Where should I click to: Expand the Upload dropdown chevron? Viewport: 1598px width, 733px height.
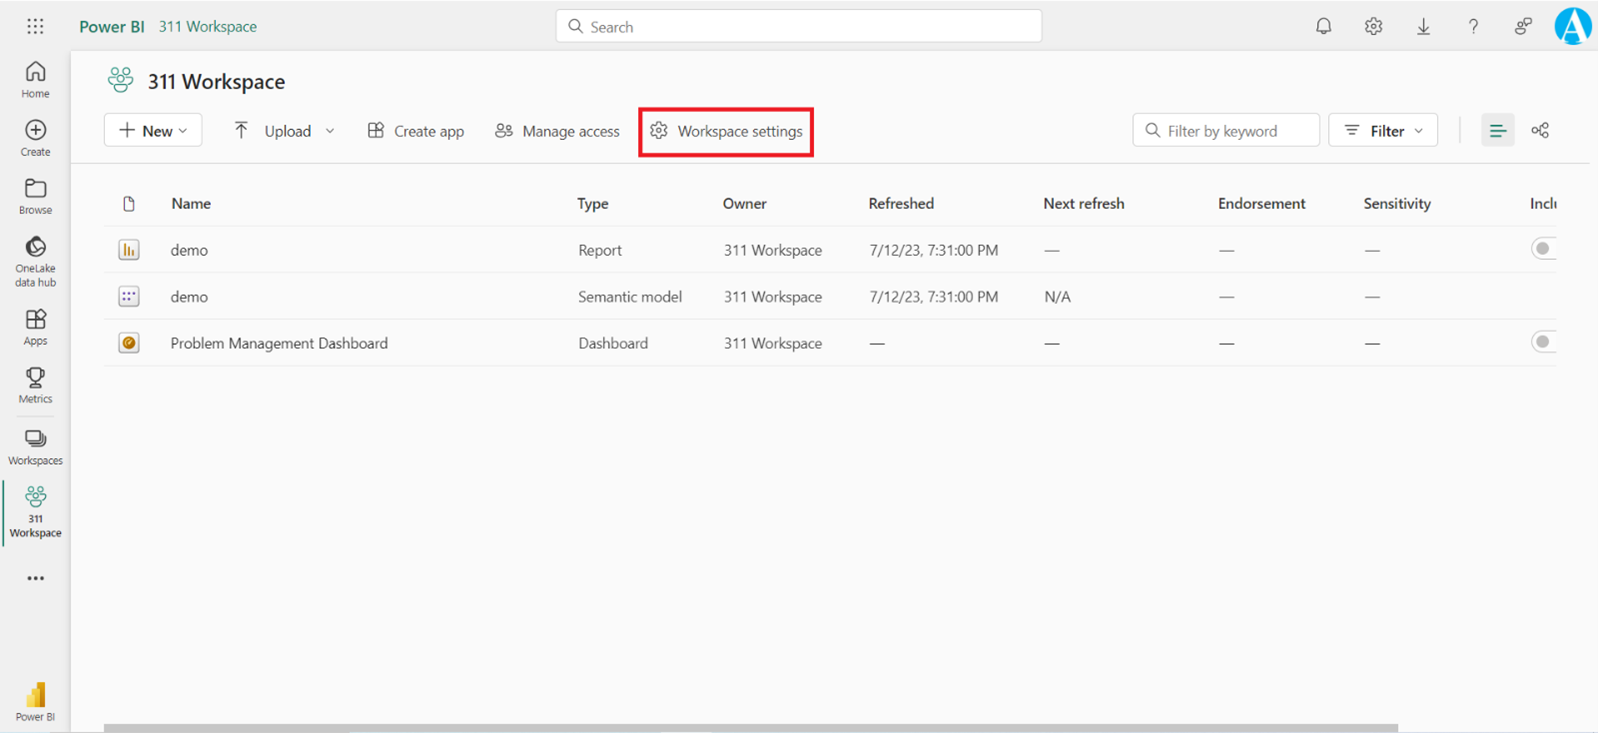click(330, 131)
